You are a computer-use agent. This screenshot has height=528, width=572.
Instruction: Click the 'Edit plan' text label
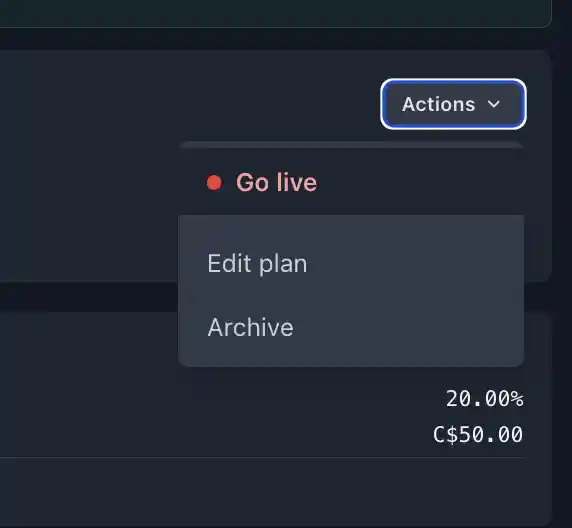(x=257, y=264)
